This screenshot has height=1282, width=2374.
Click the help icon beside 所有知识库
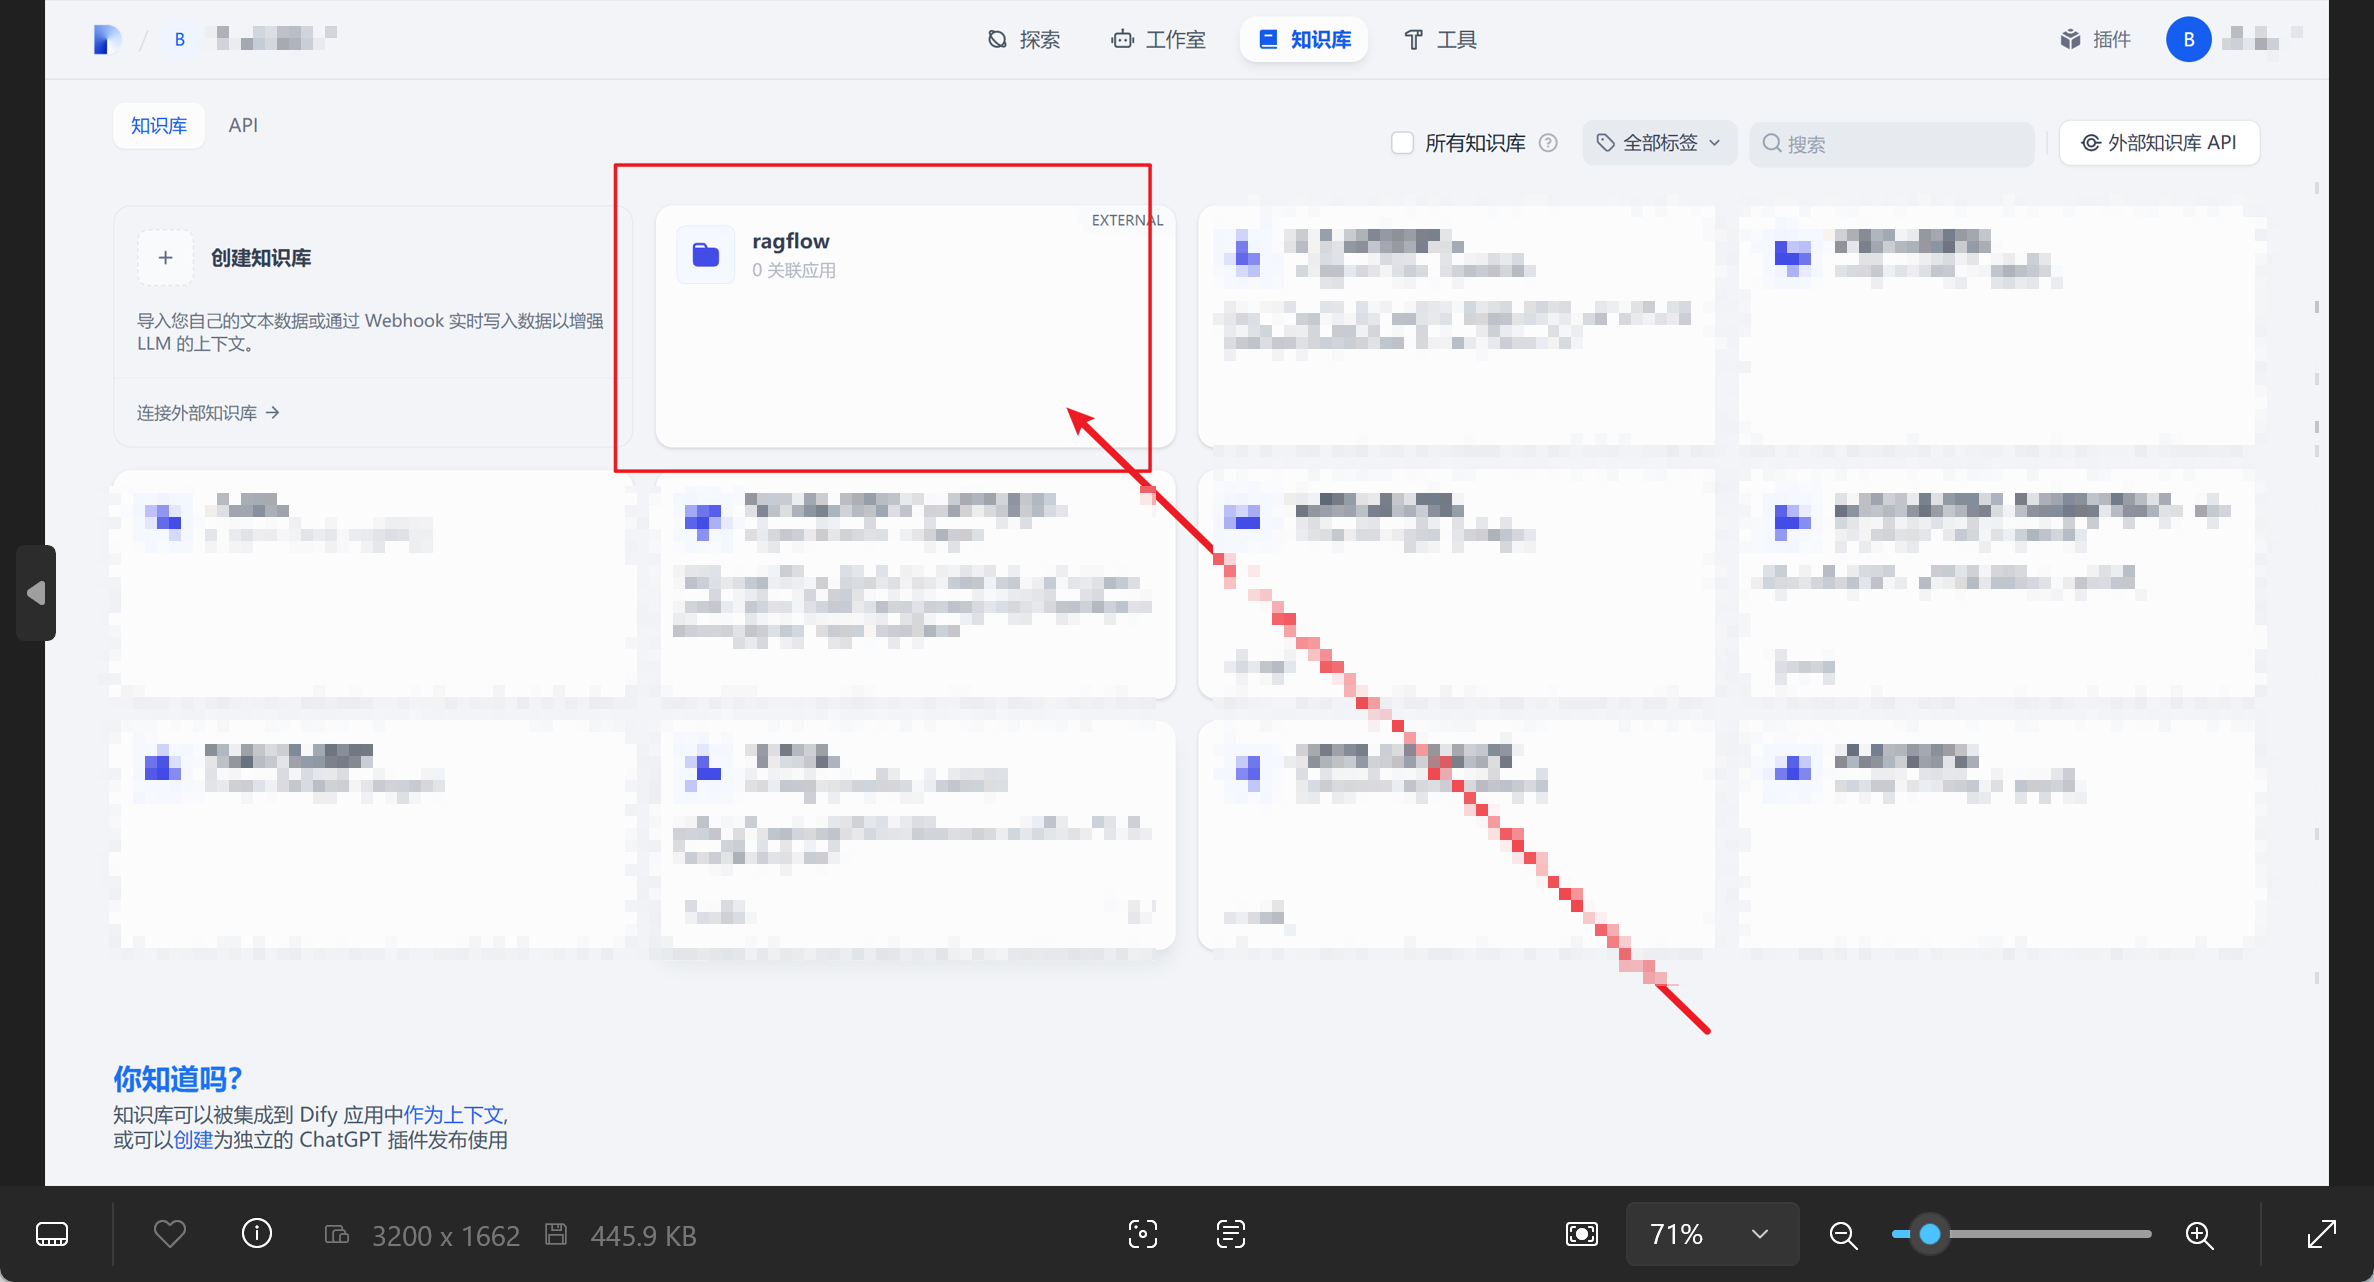click(1548, 143)
